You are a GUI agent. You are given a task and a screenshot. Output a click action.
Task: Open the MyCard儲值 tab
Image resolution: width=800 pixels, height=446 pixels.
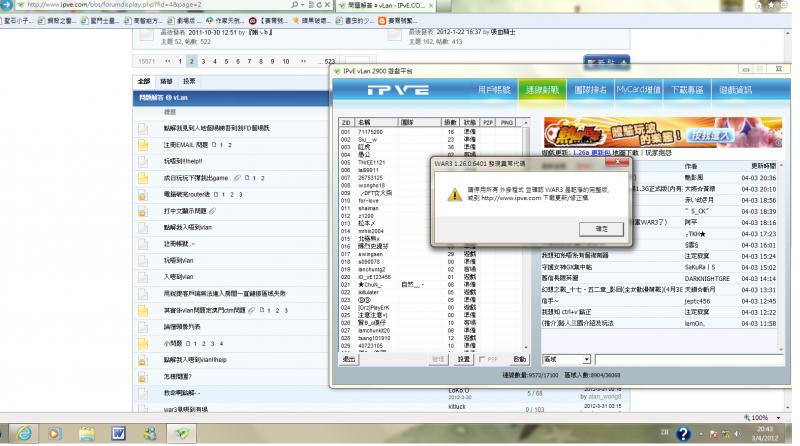tap(638, 90)
